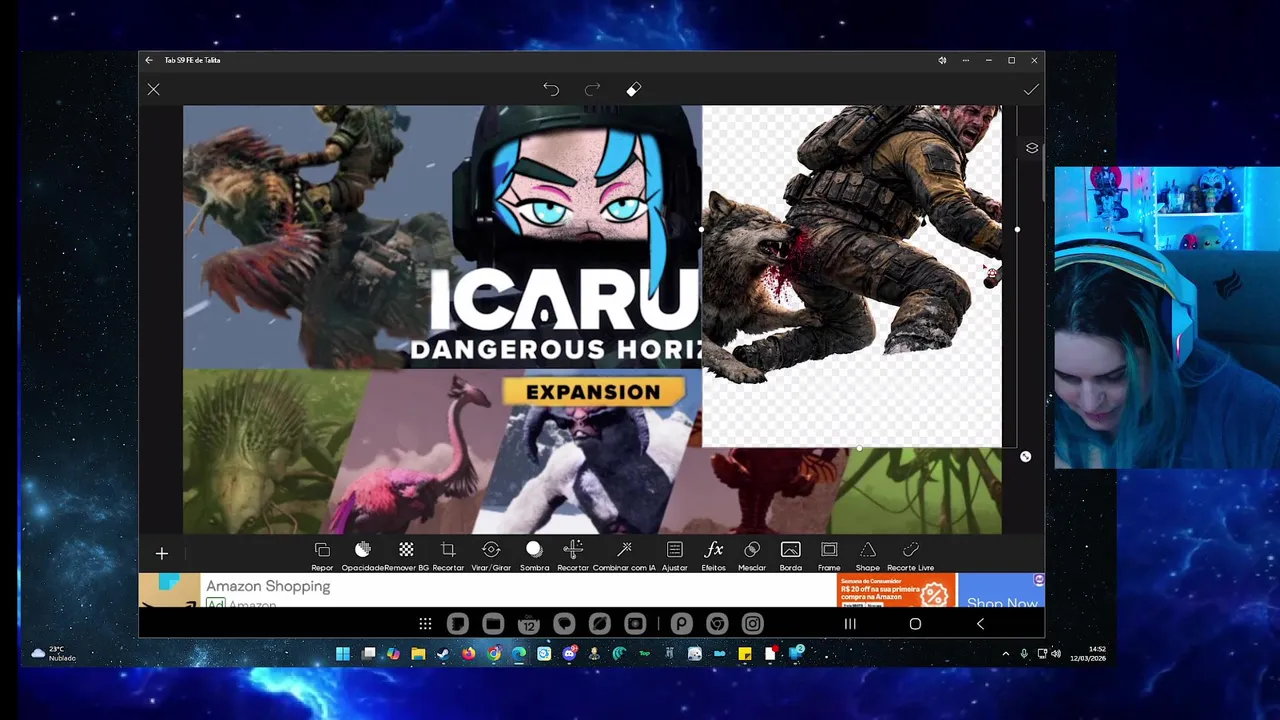This screenshot has height=720, width=1280.
Task: Open the volume control in system tray
Action: [1056, 654]
